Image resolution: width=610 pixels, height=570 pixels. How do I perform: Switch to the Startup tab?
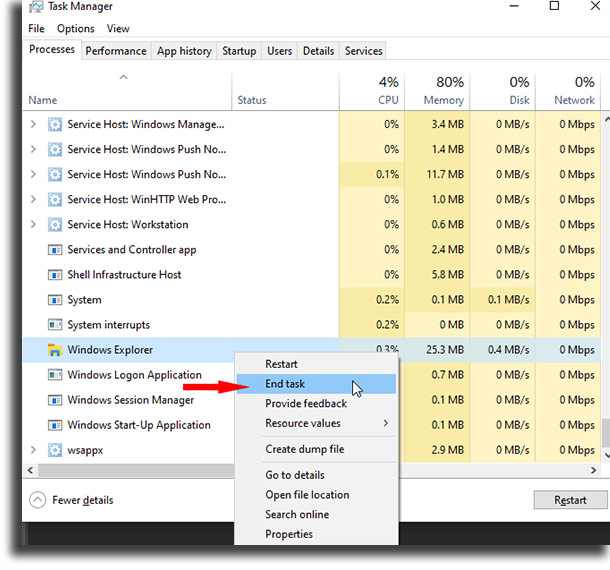(239, 51)
